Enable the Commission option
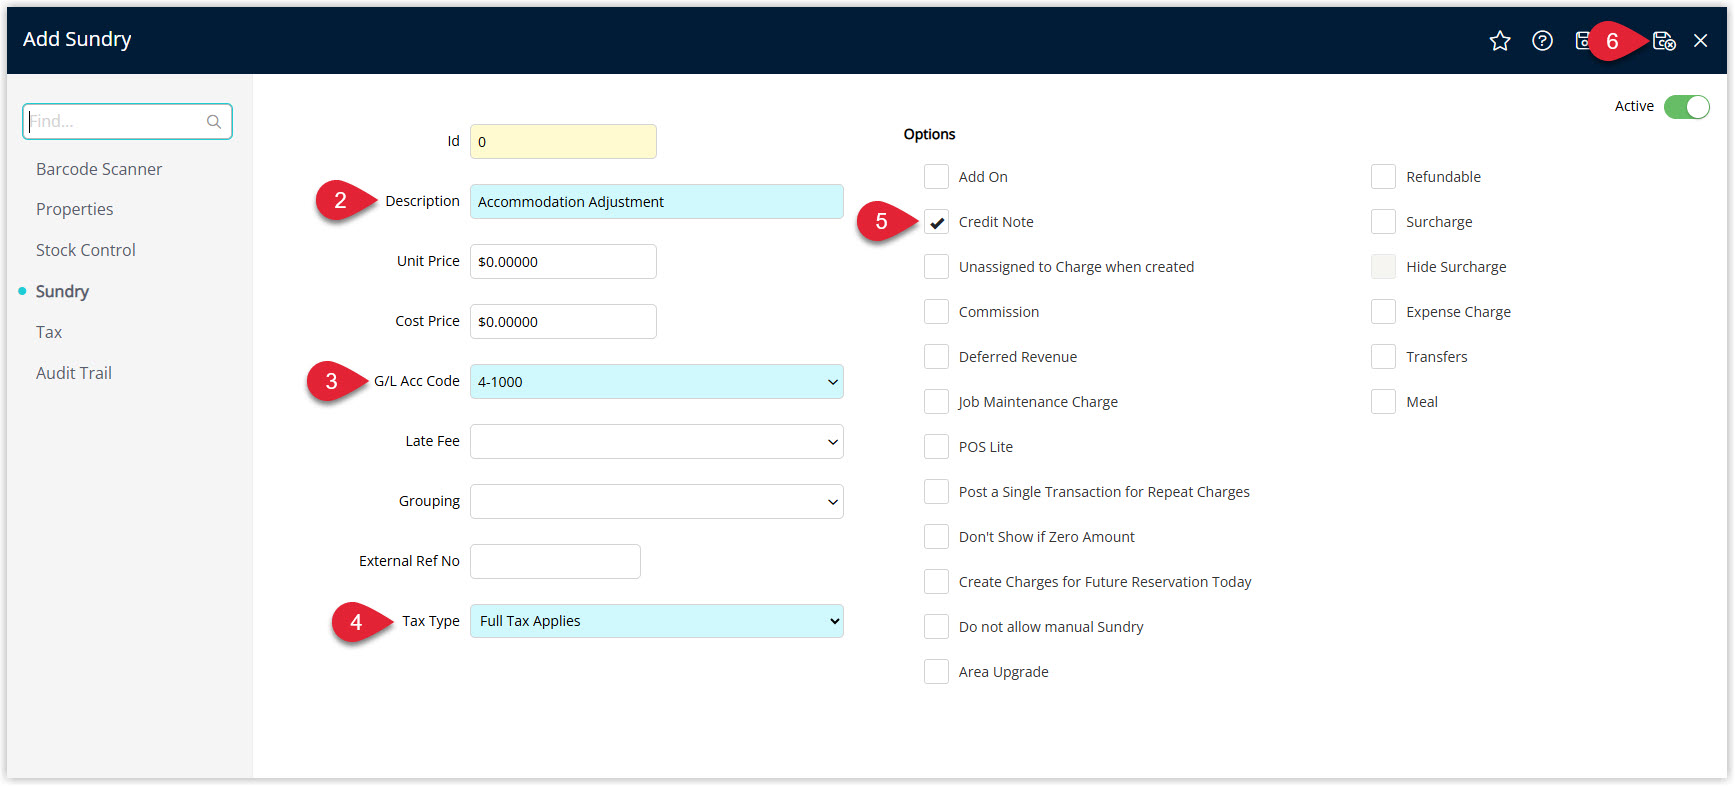Screen dimensions: 1735x786 936,312
